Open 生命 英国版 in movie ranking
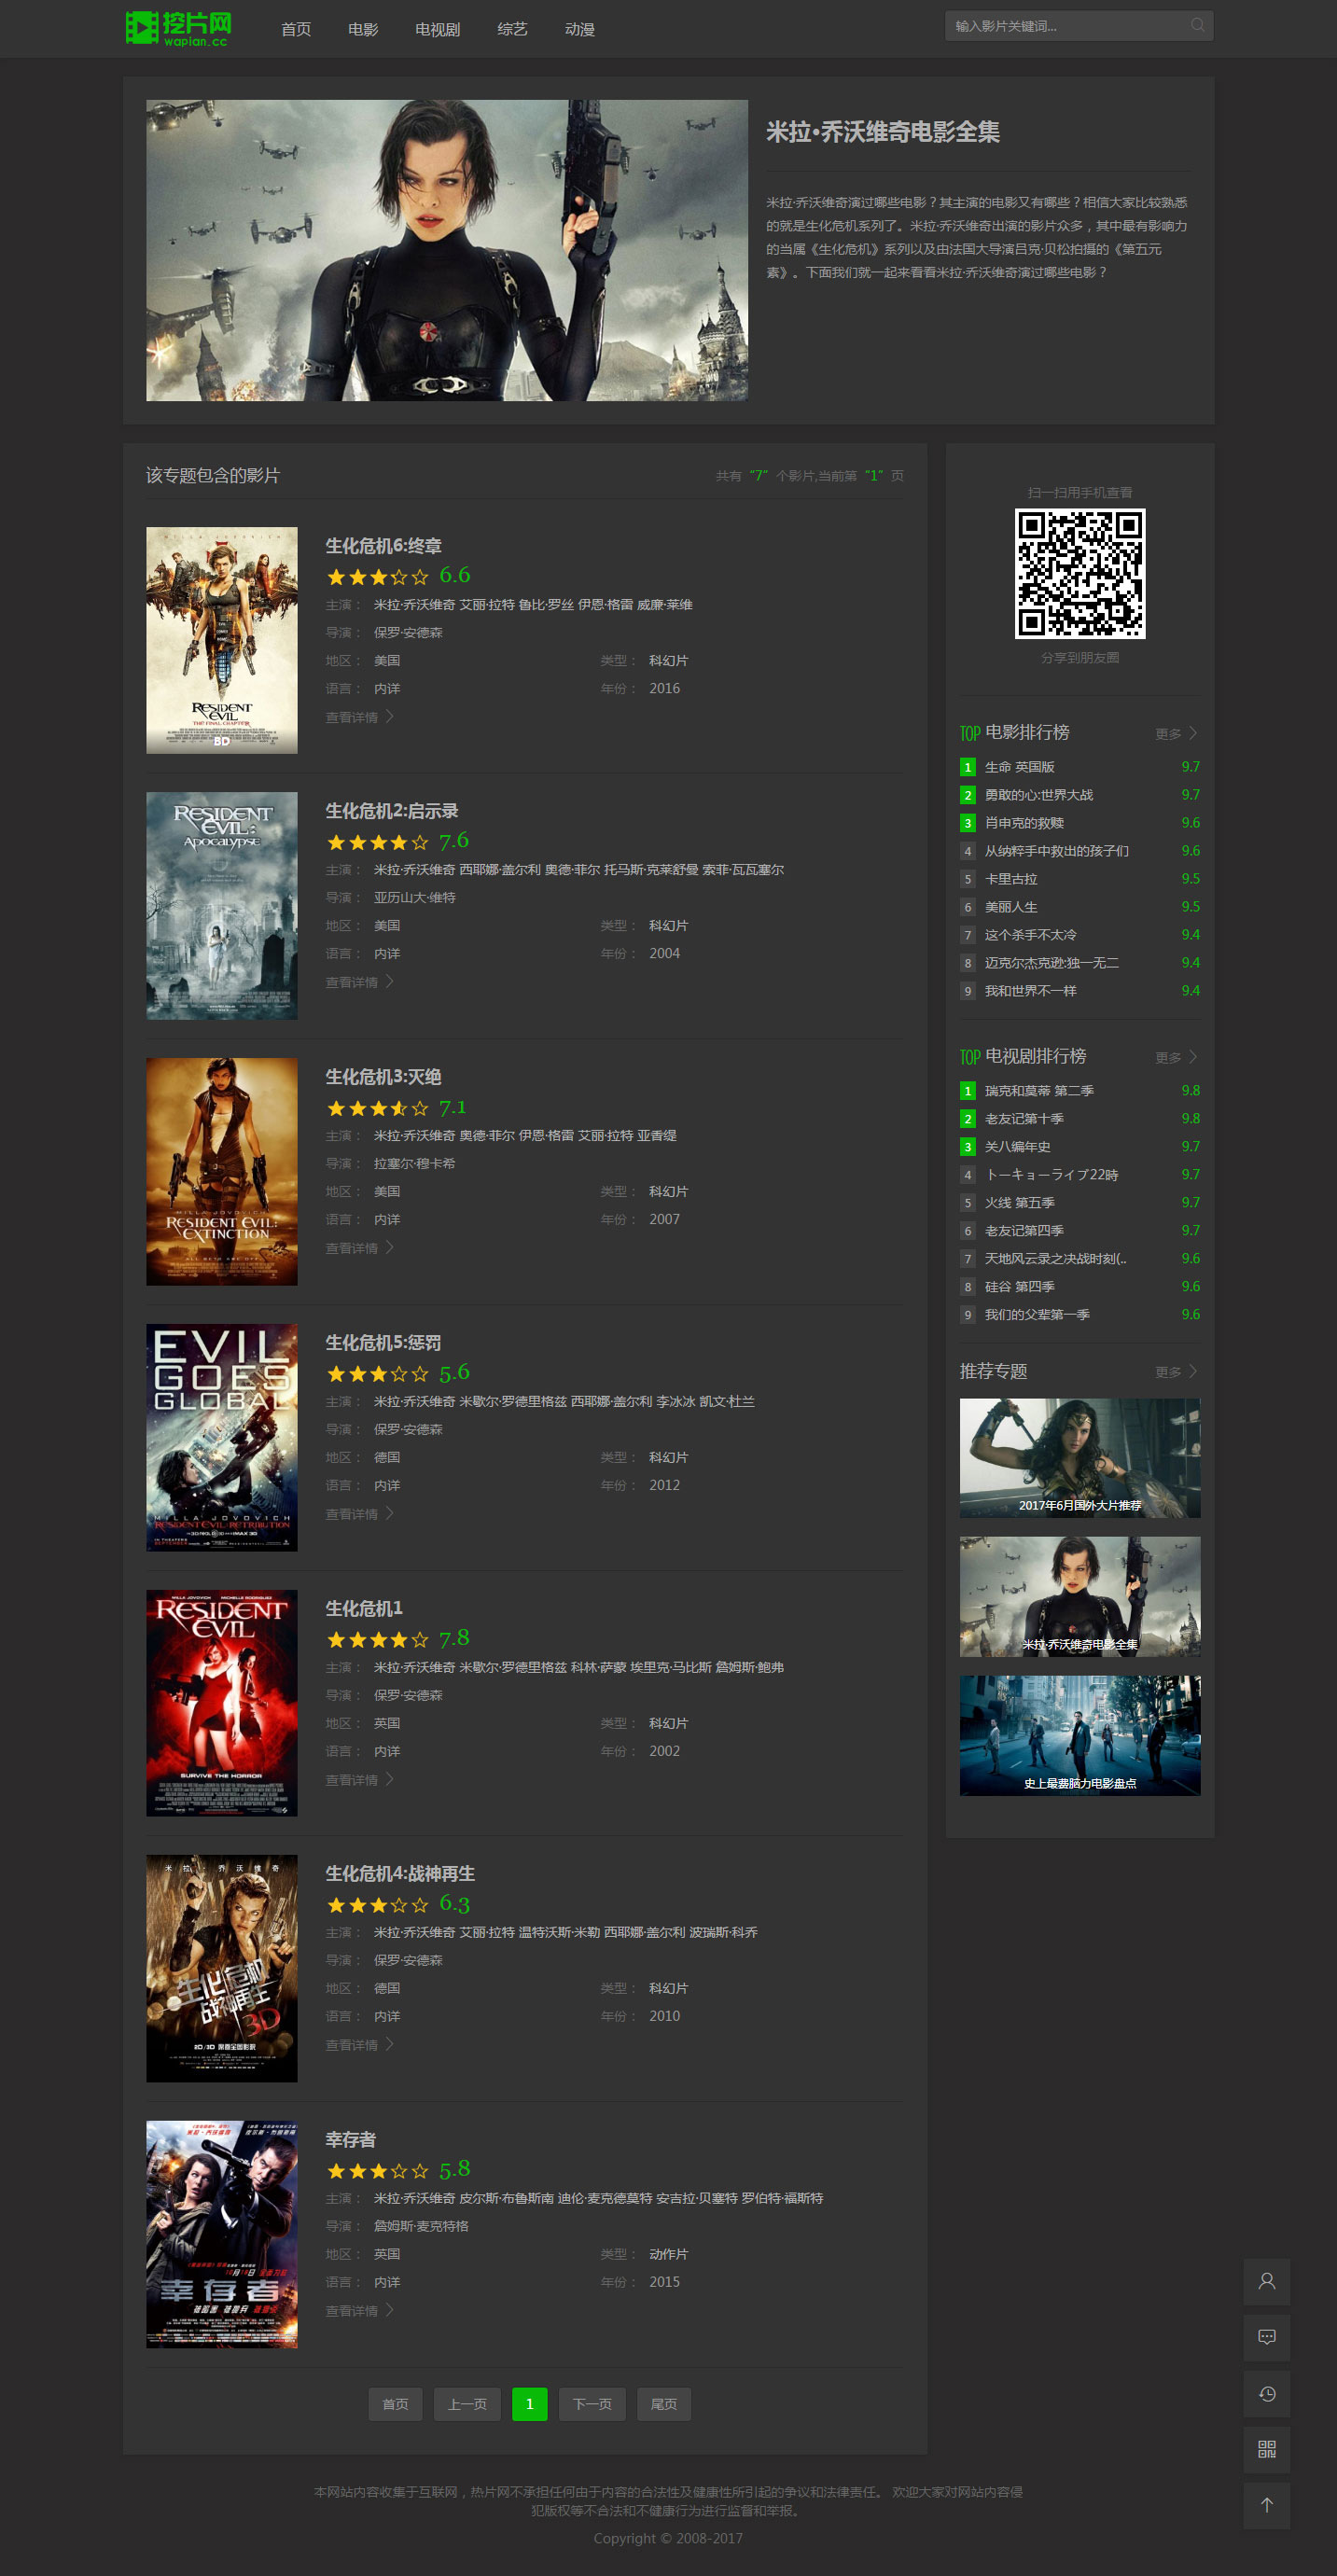This screenshot has width=1337, height=2576. point(1019,767)
